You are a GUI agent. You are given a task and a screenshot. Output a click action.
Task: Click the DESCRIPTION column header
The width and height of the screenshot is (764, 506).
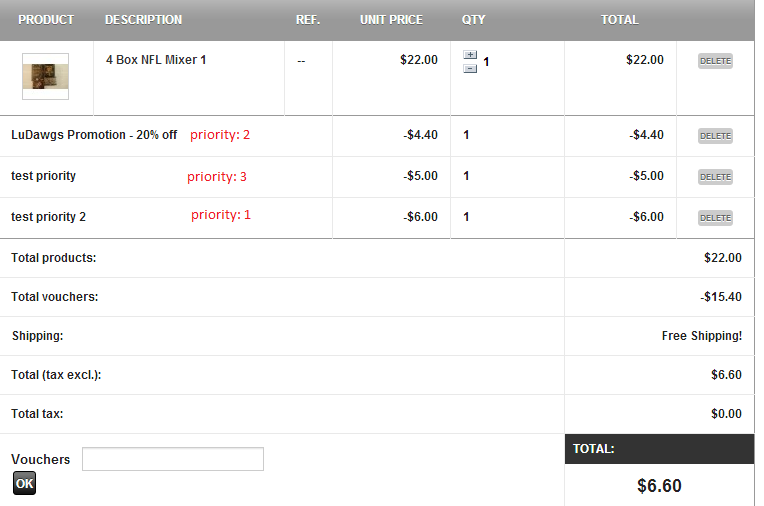click(x=143, y=20)
